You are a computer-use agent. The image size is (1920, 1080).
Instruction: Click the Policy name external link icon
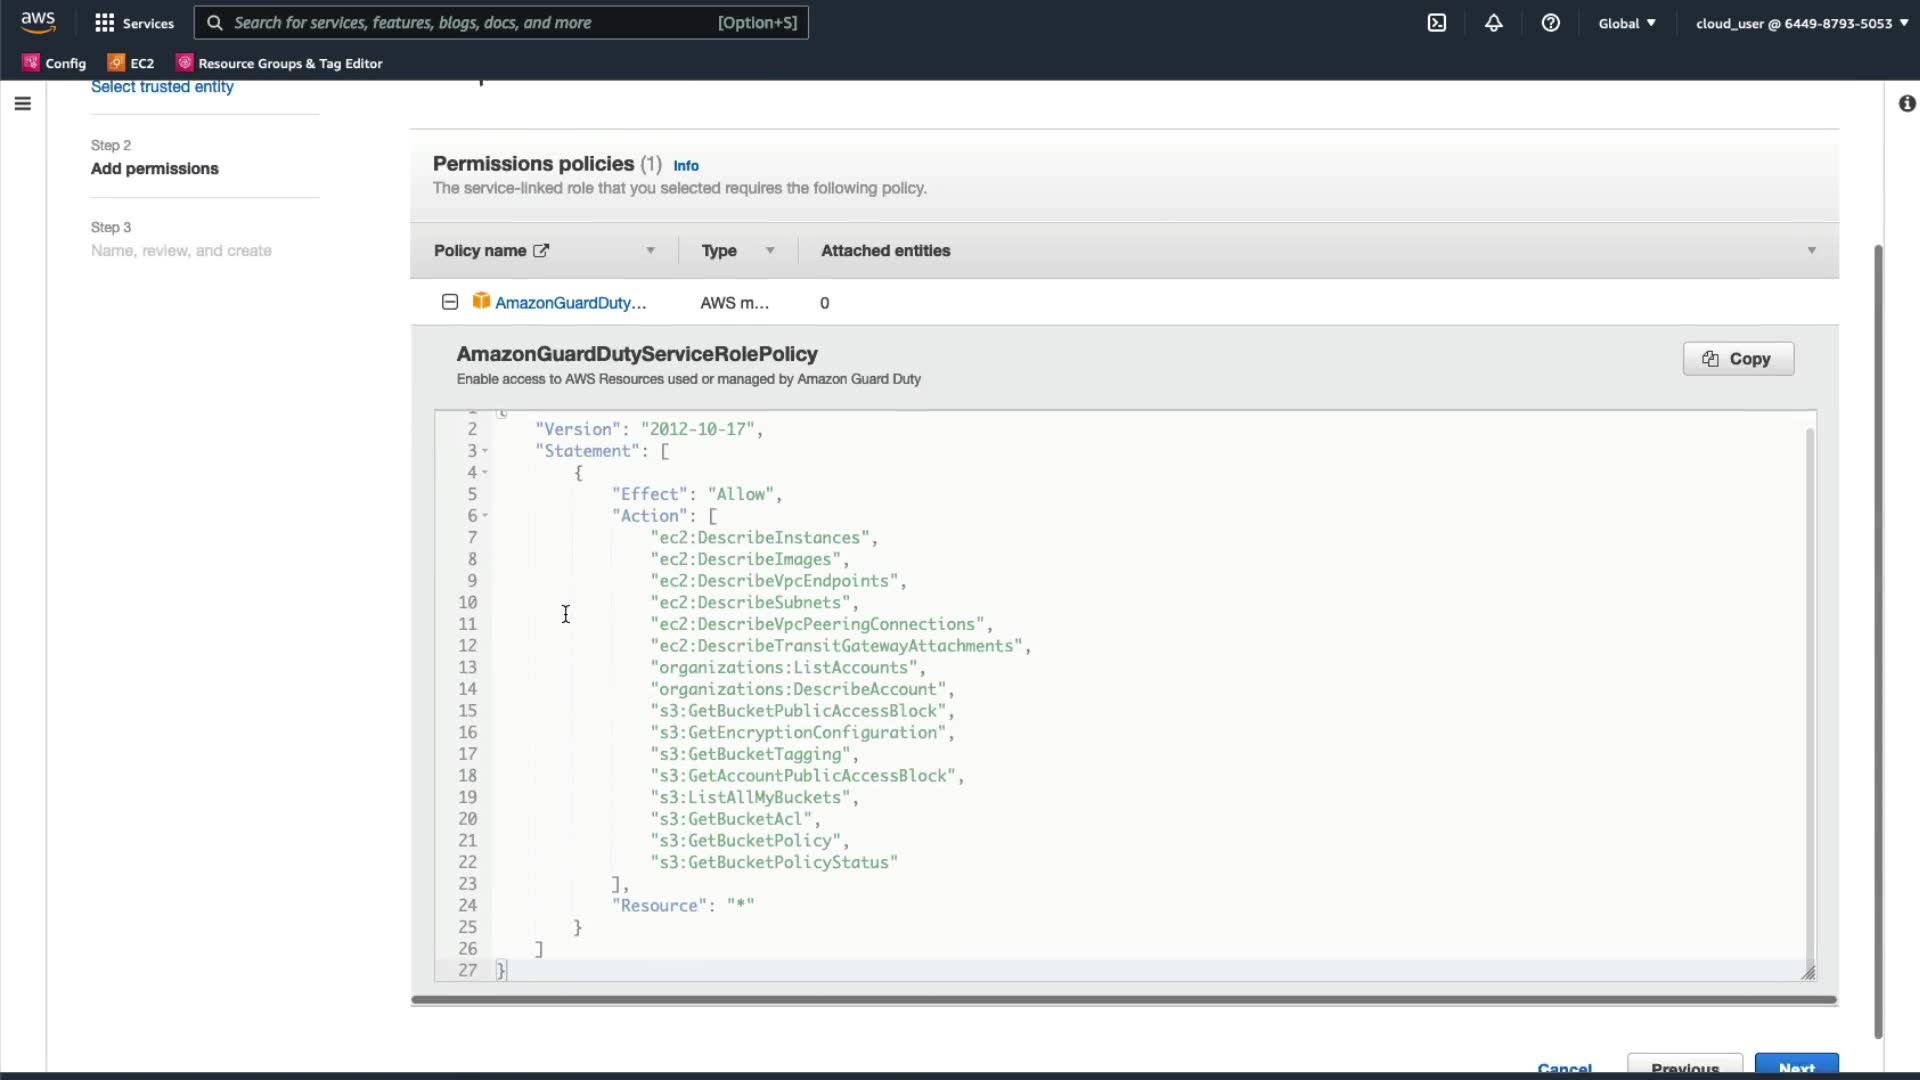point(541,251)
